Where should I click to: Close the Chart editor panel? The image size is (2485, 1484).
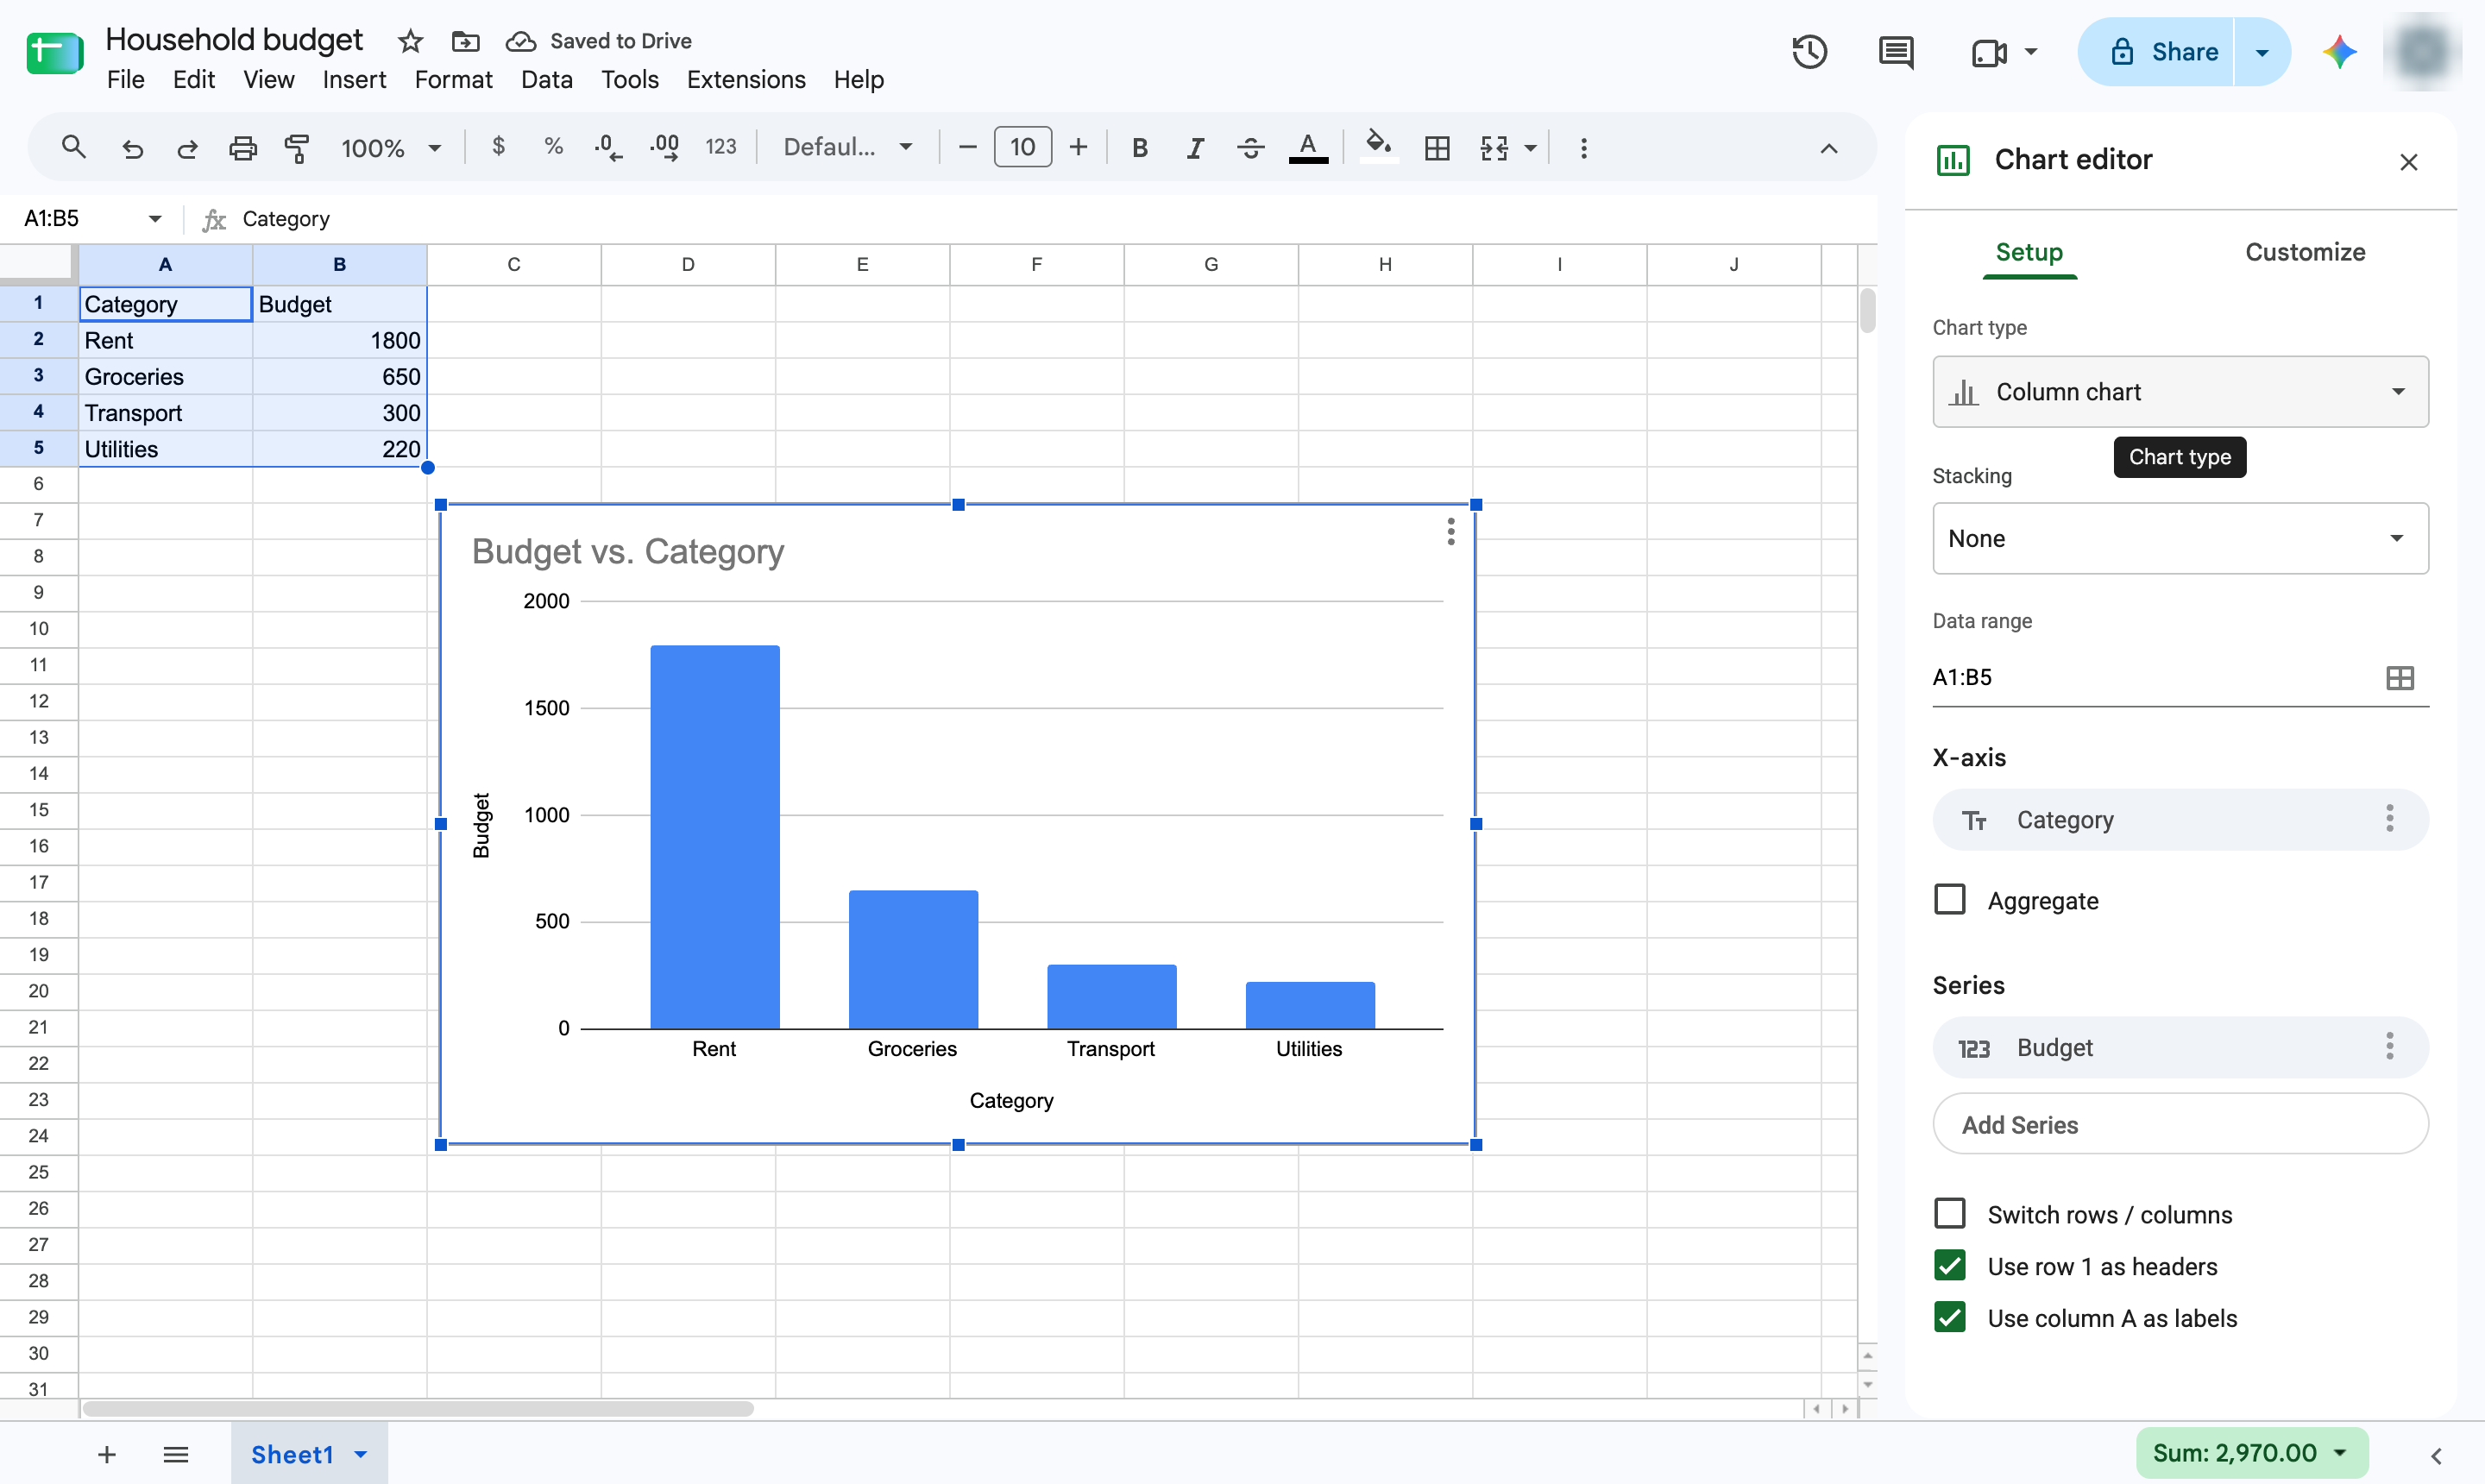click(2409, 162)
